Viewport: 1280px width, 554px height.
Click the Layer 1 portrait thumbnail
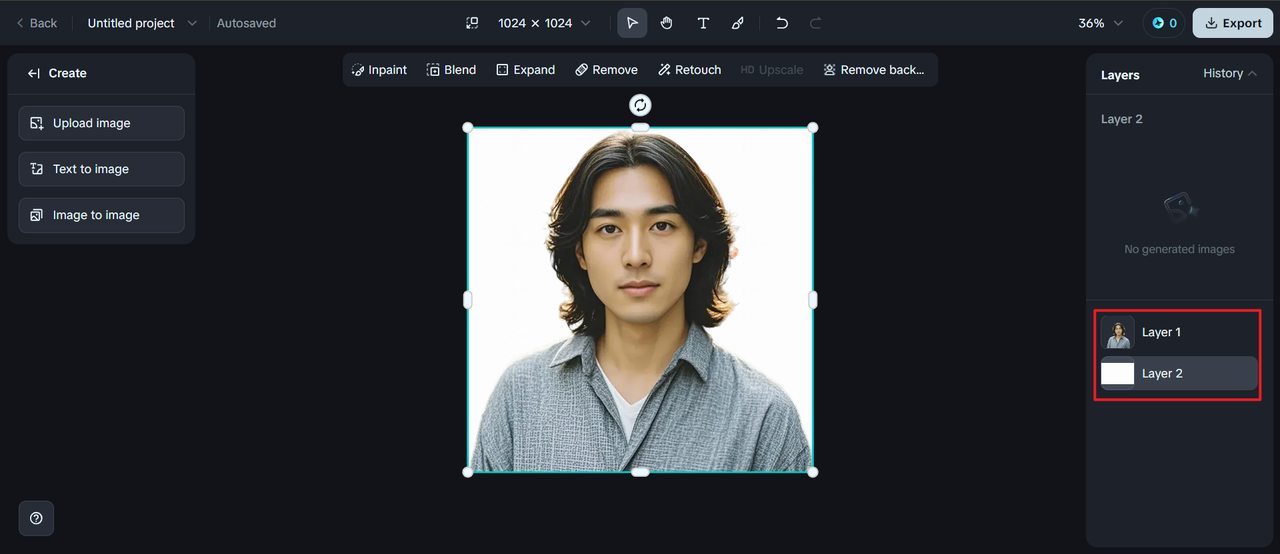point(1118,333)
